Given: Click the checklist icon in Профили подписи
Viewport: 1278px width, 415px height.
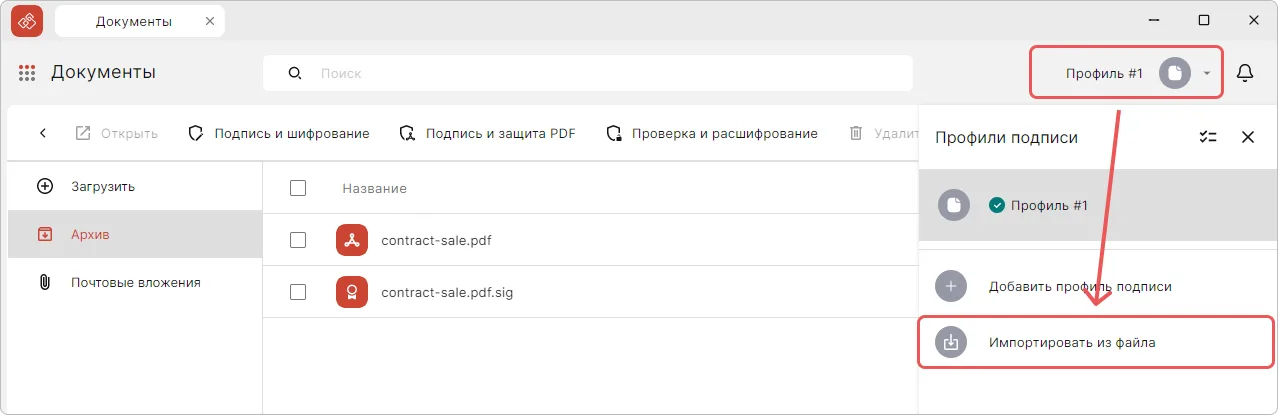Looking at the screenshot, I should pyautogui.click(x=1208, y=137).
